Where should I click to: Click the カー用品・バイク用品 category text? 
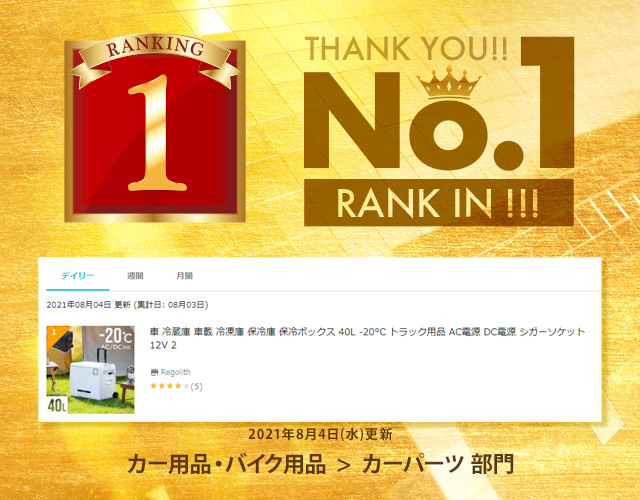click(227, 464)
